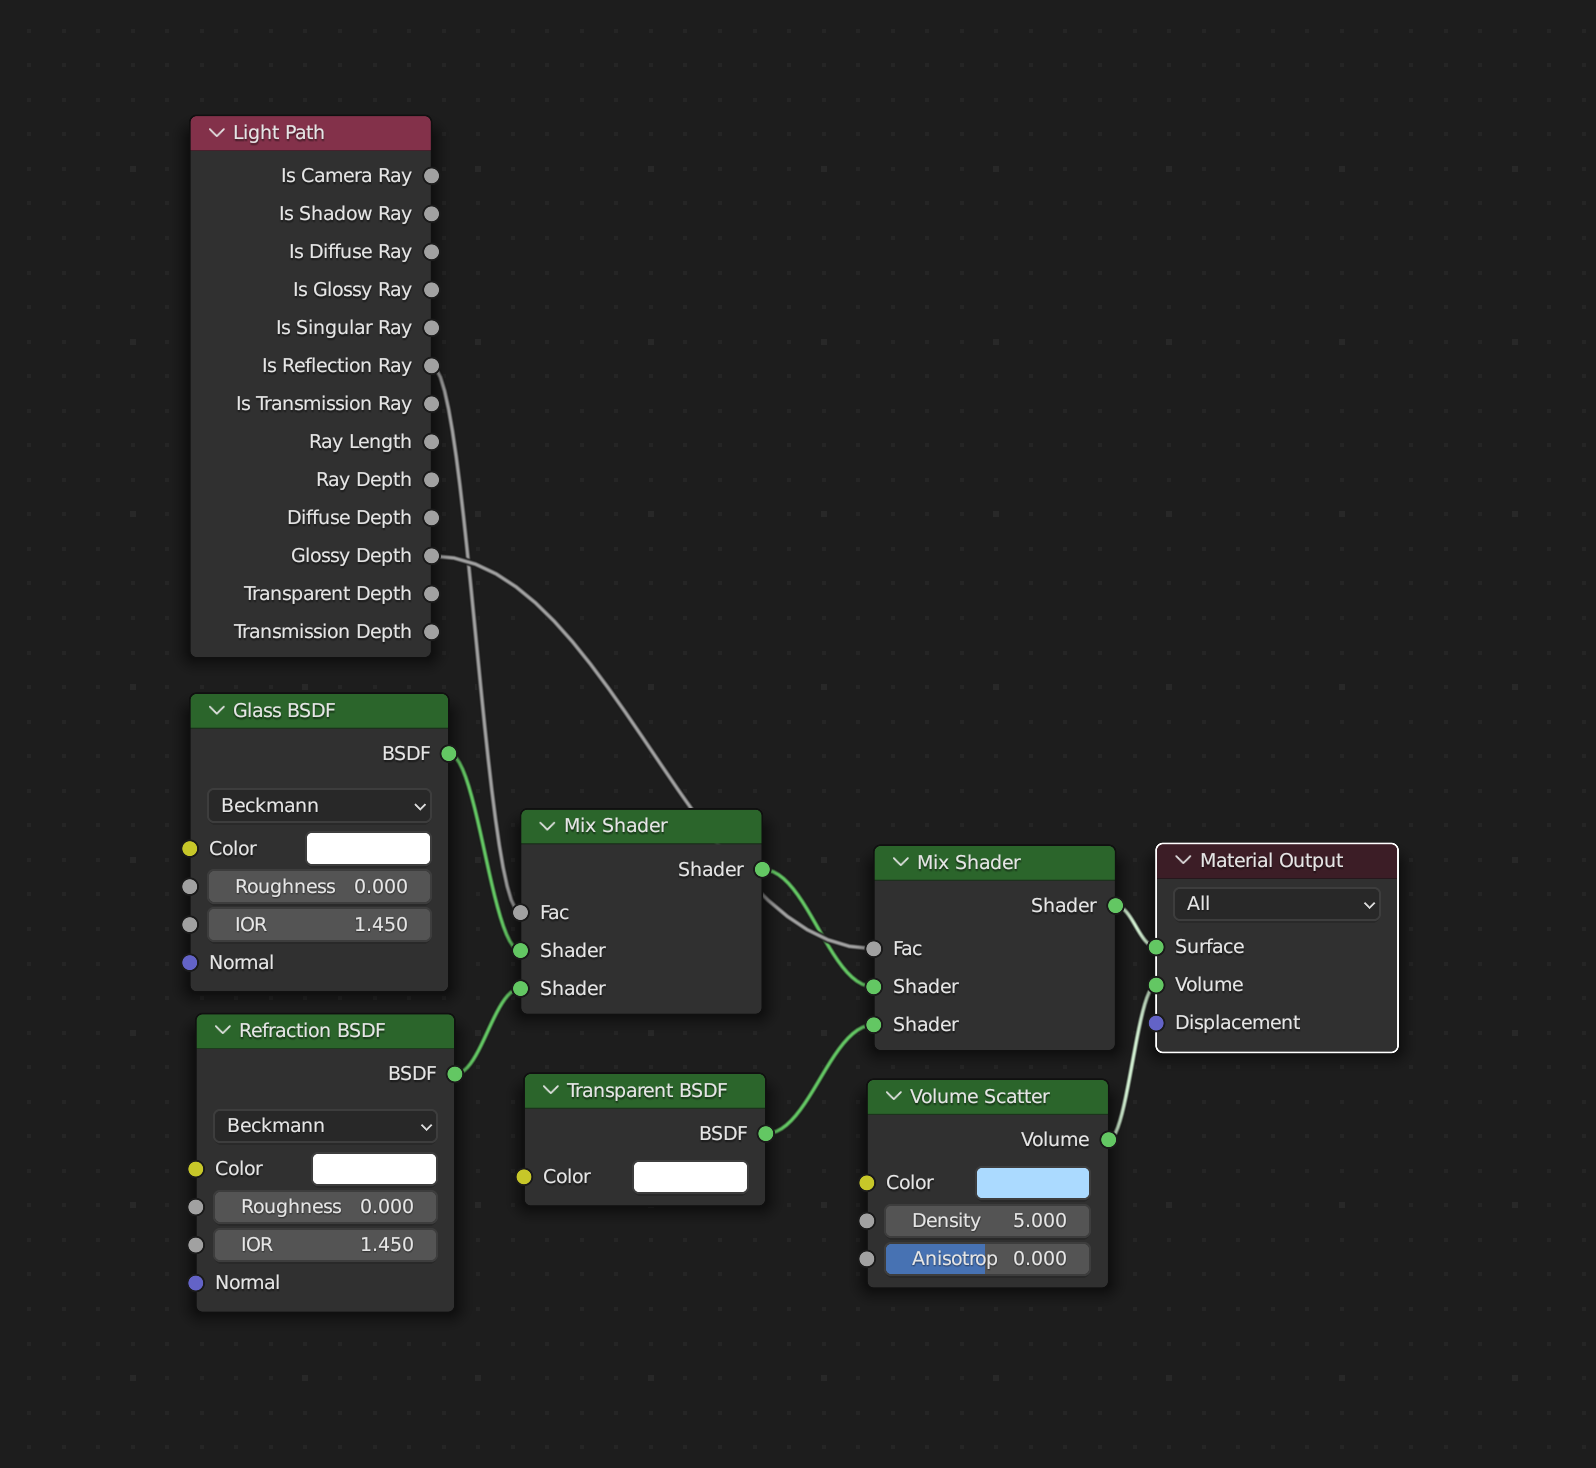The image size is (1596, 1468).
Task: Click Refraction BSDF Roughness value field
Action: [x=325, y=1206]
